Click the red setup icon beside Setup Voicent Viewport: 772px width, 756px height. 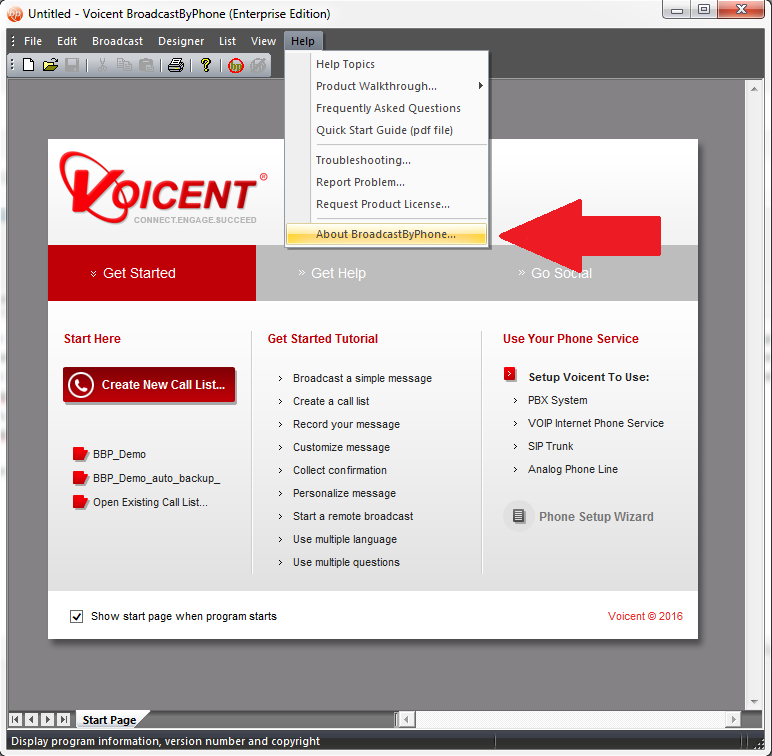coord(510,374)
